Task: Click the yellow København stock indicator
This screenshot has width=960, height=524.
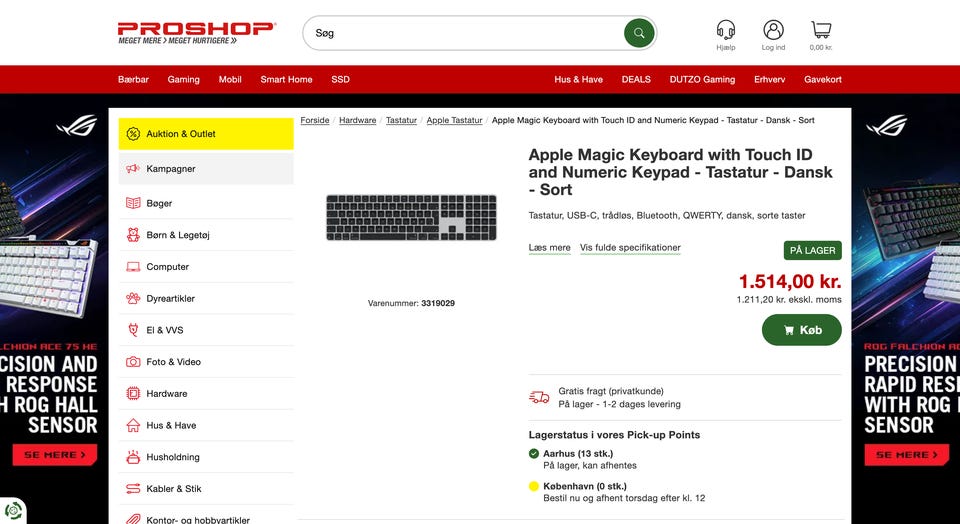Action: click(x=534, y=486)
